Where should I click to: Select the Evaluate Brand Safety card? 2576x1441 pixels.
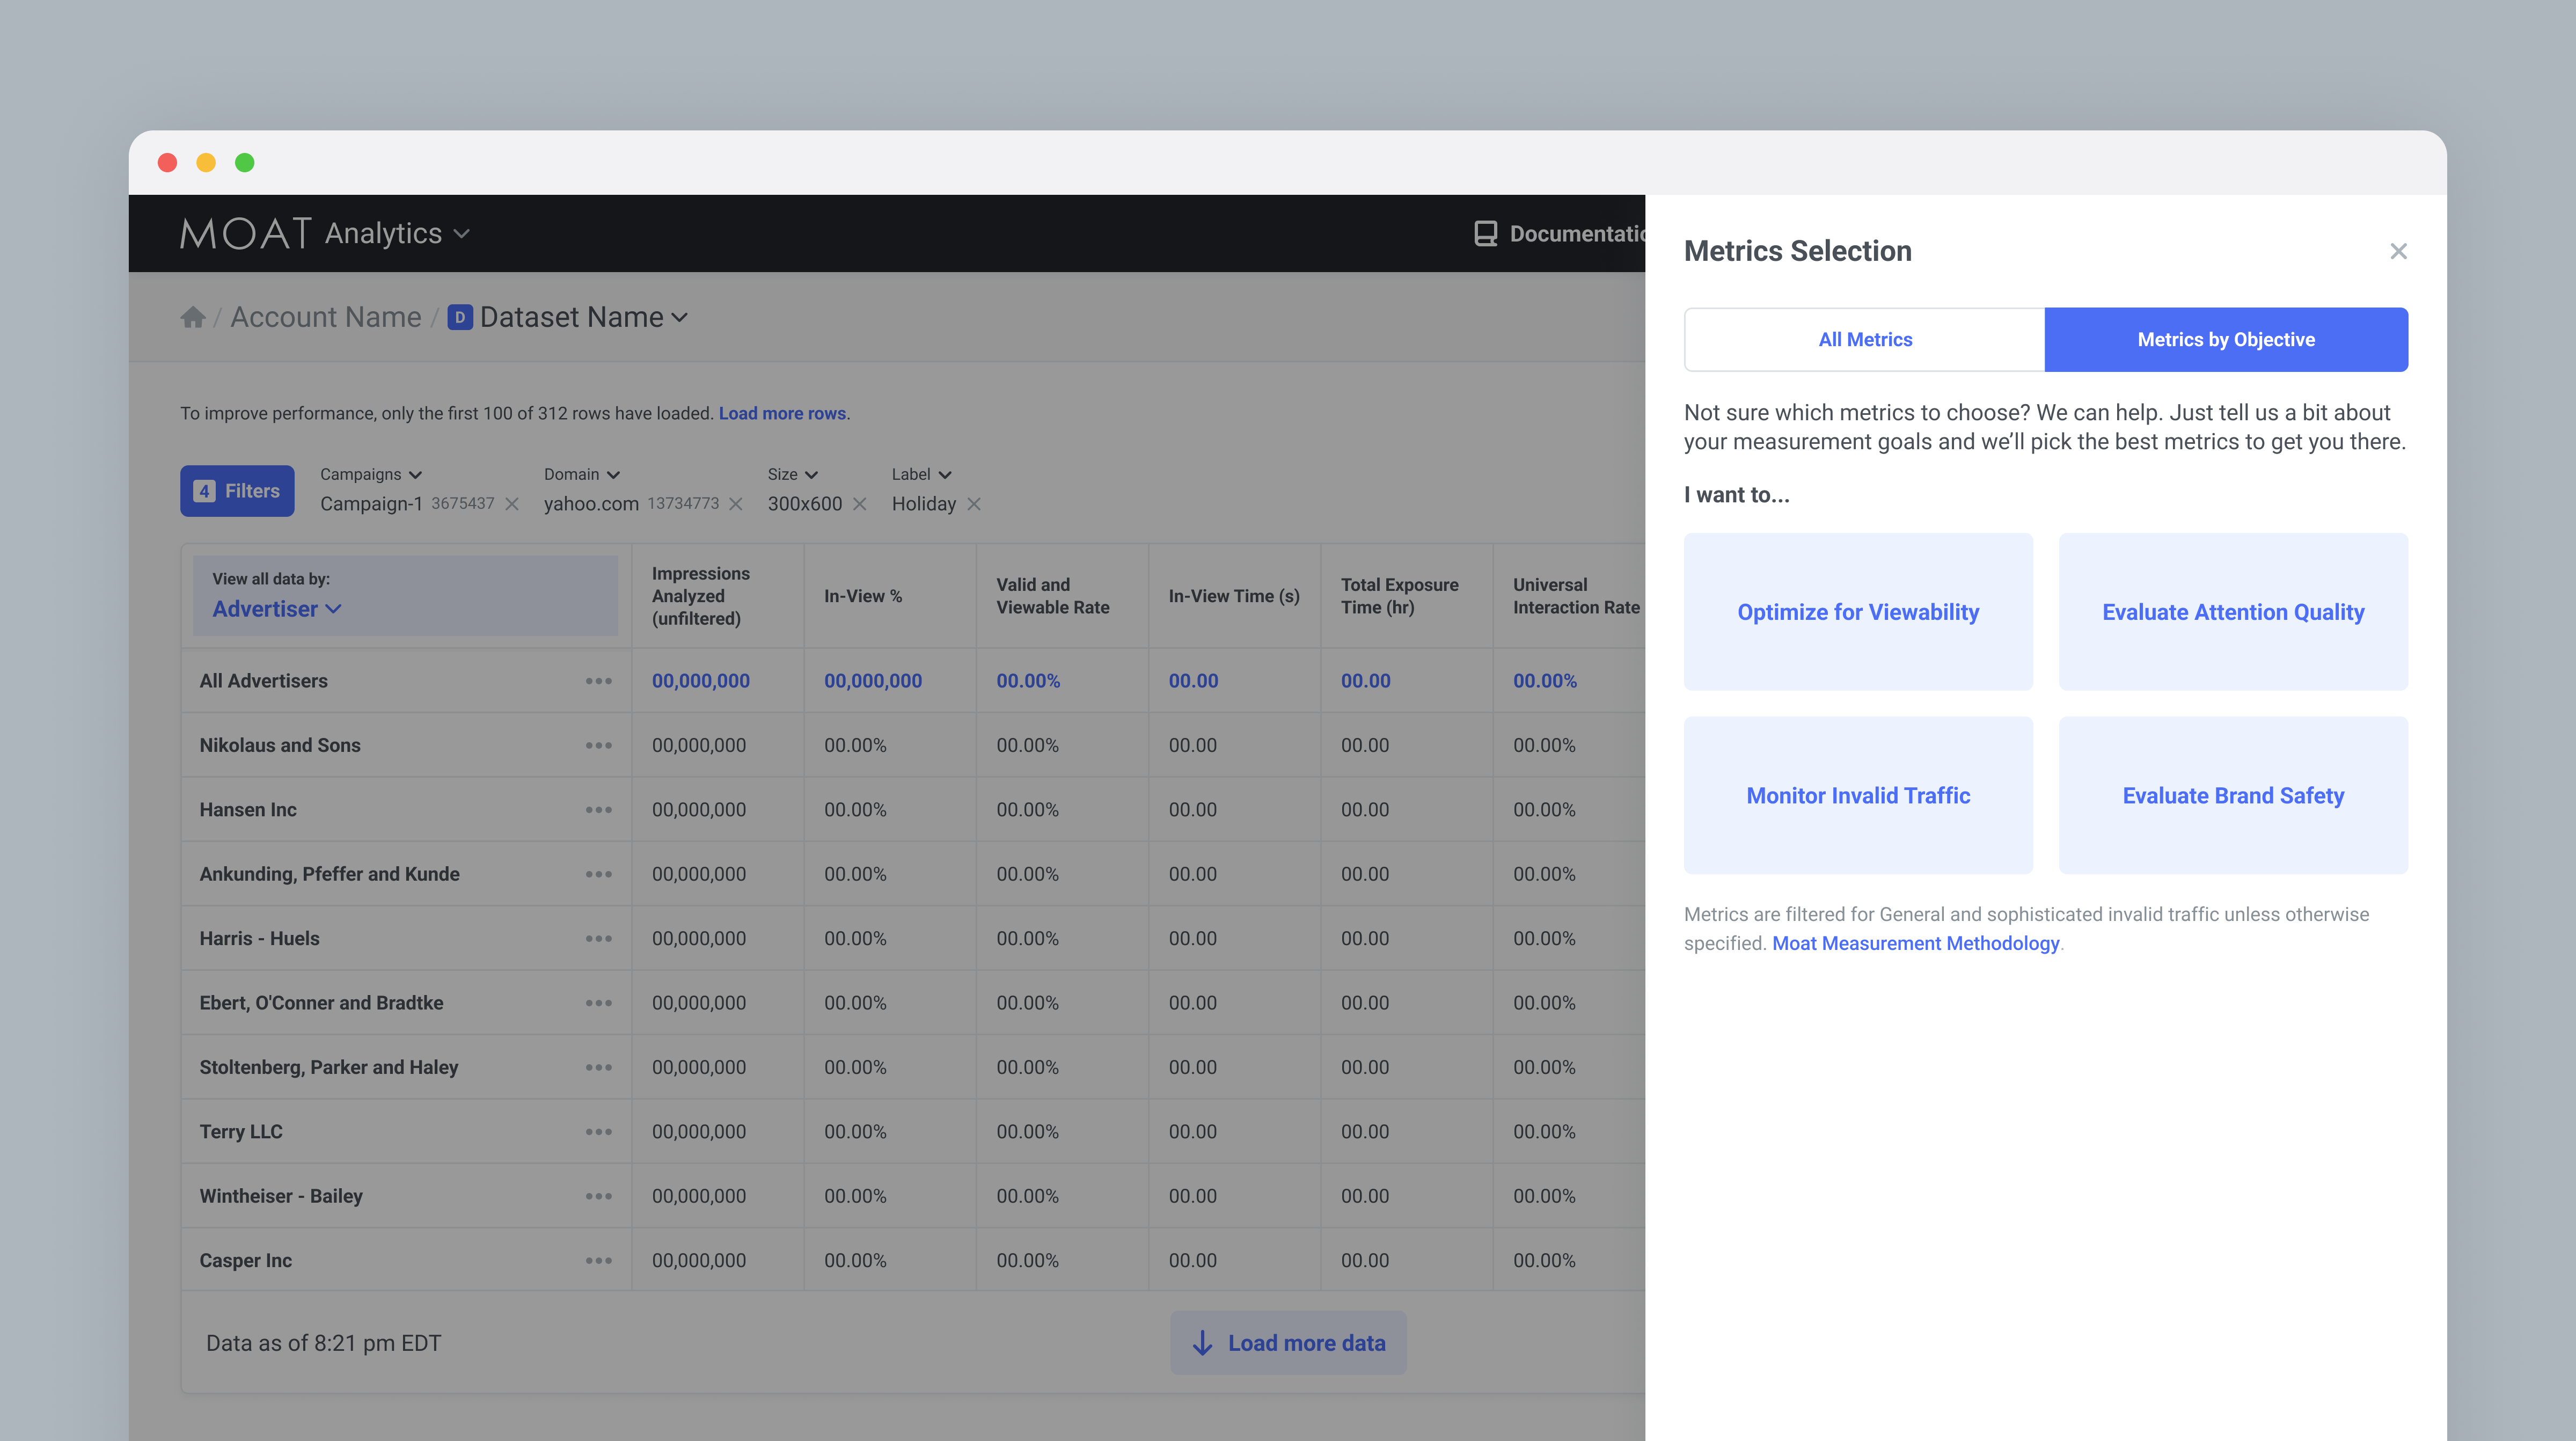pyautogui.click(x=2233, y=795)
